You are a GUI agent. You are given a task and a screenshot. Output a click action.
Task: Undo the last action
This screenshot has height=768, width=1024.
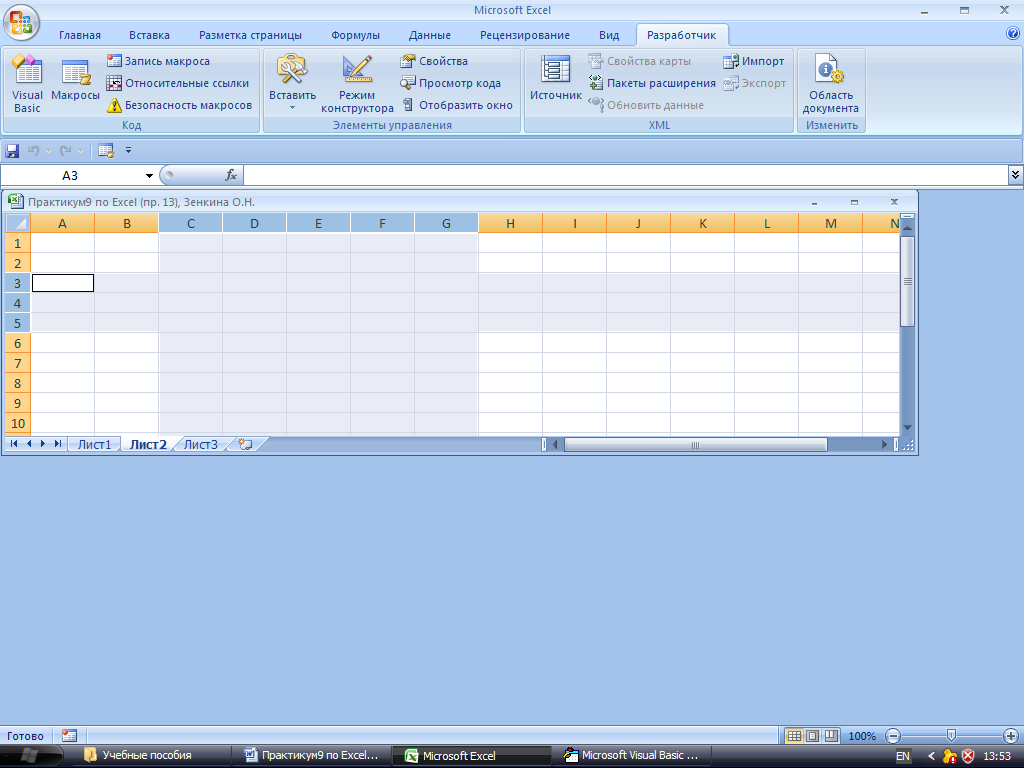[x=33, y=151]
